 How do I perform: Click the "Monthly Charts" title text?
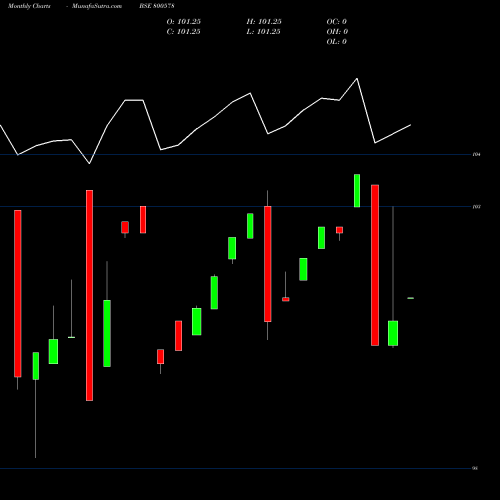[29, 6]
